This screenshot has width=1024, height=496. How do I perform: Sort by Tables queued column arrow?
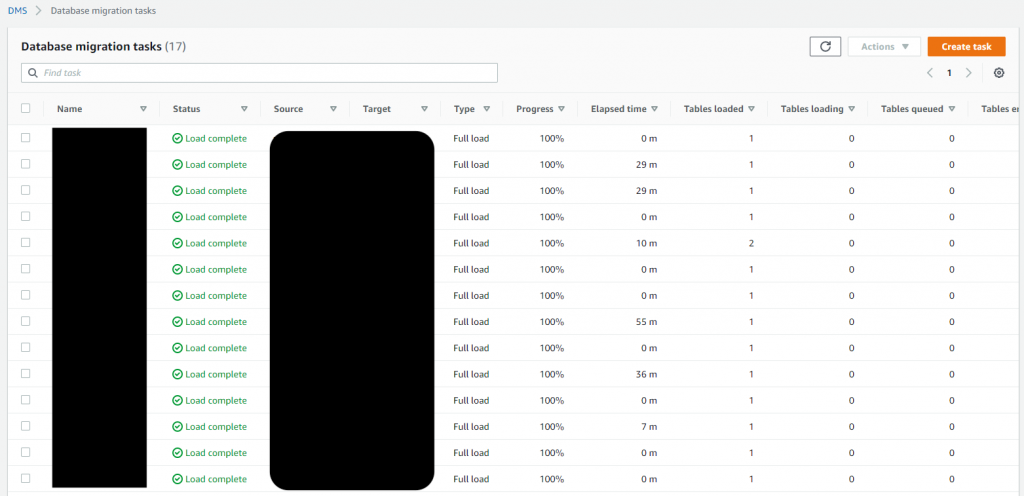(x=952, y=109)
